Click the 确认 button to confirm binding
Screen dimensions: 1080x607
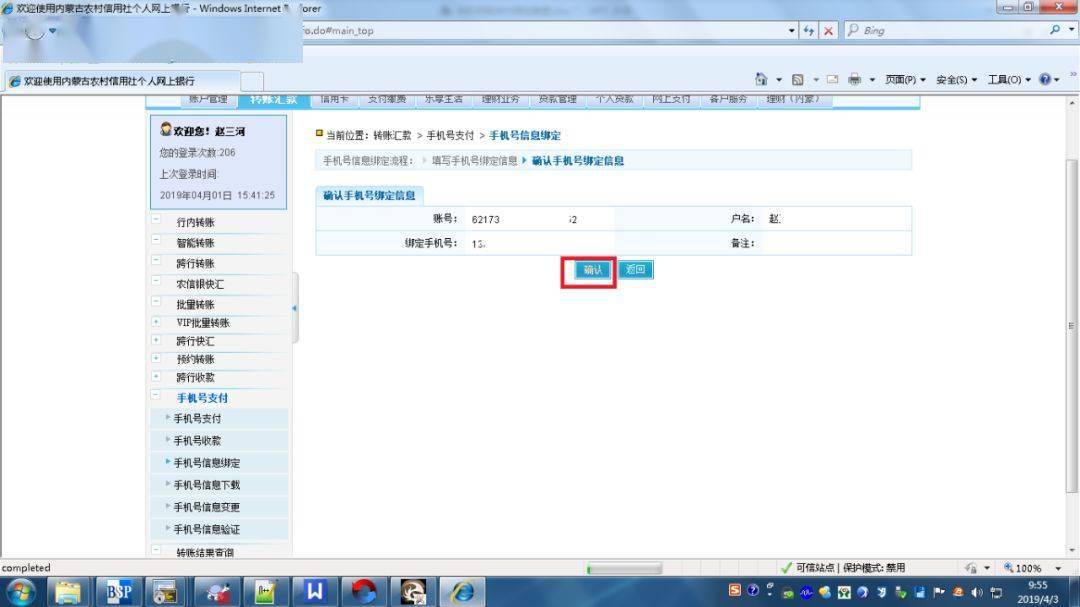tap(593, 270)
